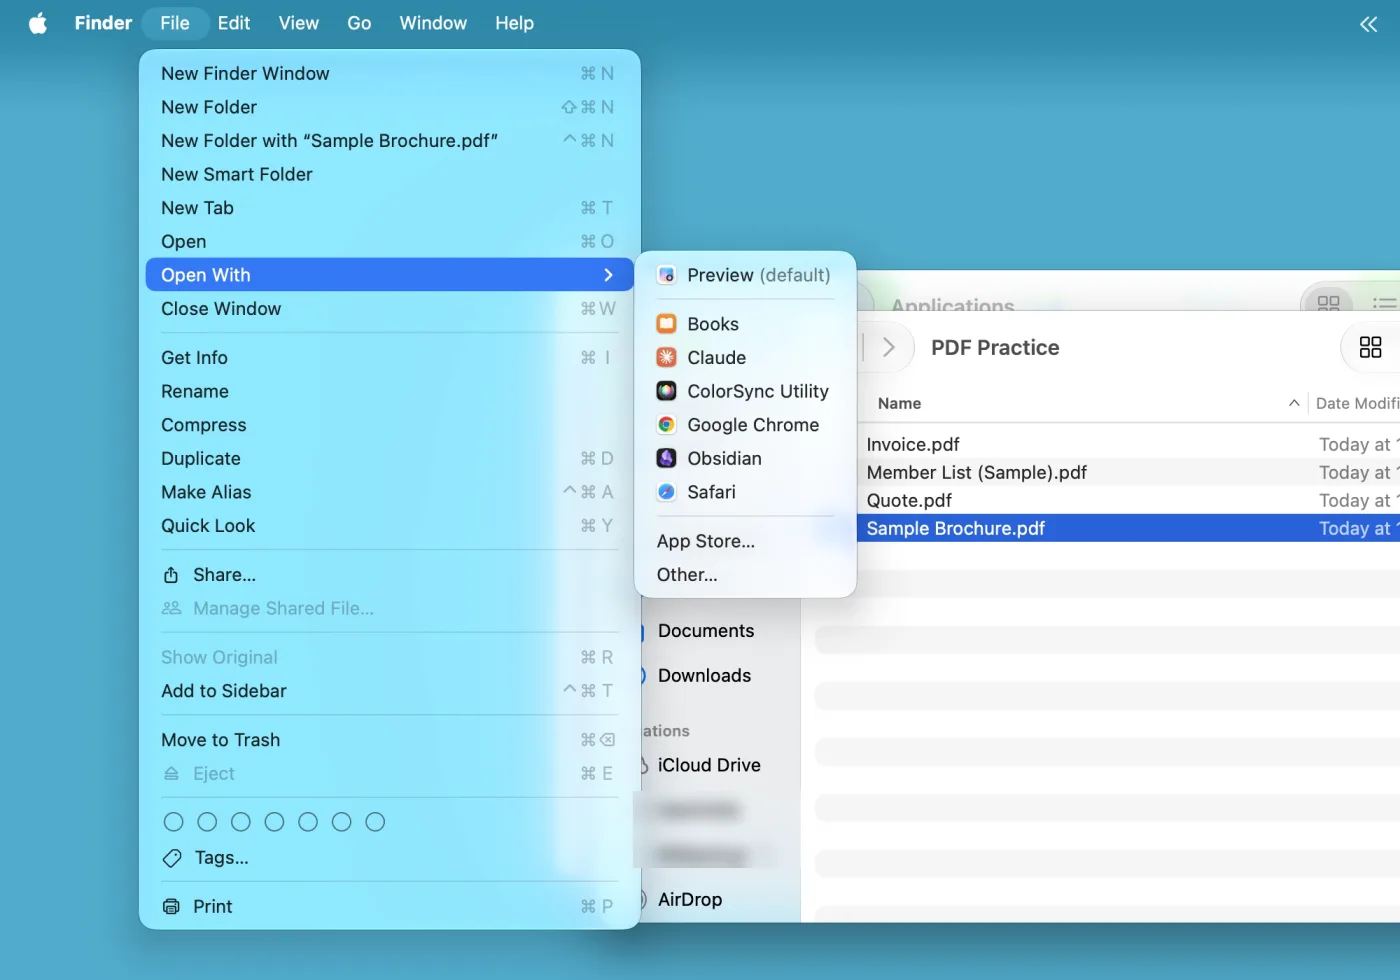Choose New Folder with "Sample Brochure.pdf"
This screenshot has height=980, width=1400.
click(389, 141)
